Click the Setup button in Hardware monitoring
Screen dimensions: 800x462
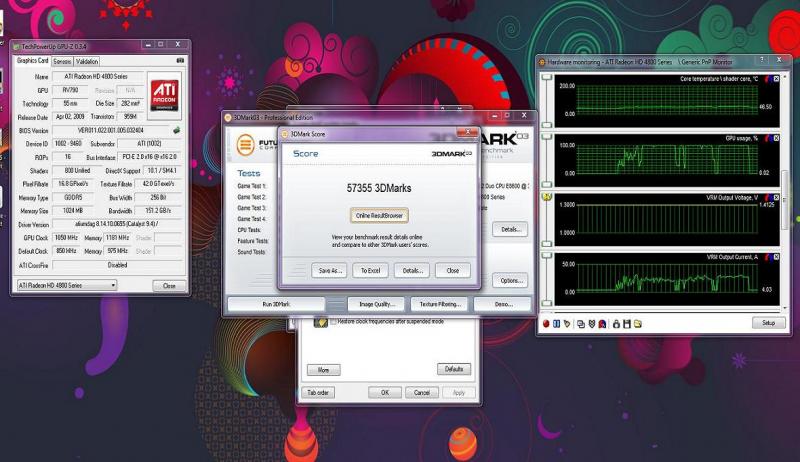coord(768,323)
